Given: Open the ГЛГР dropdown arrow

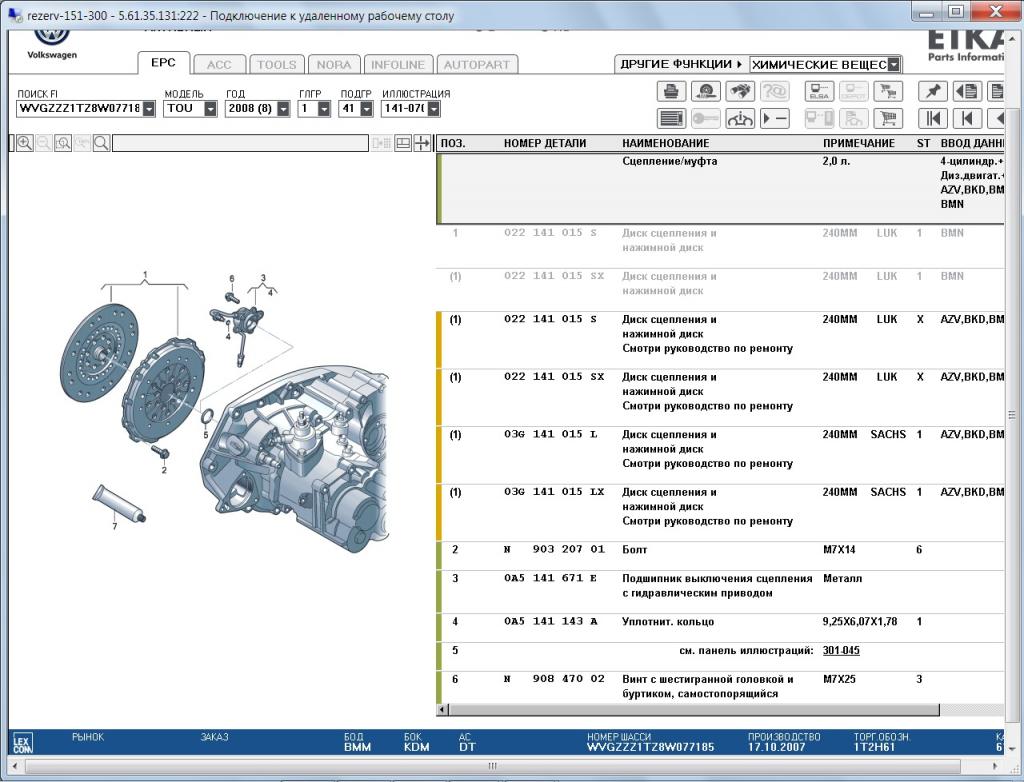Looking at the screenshot, I should coord(324,108).
